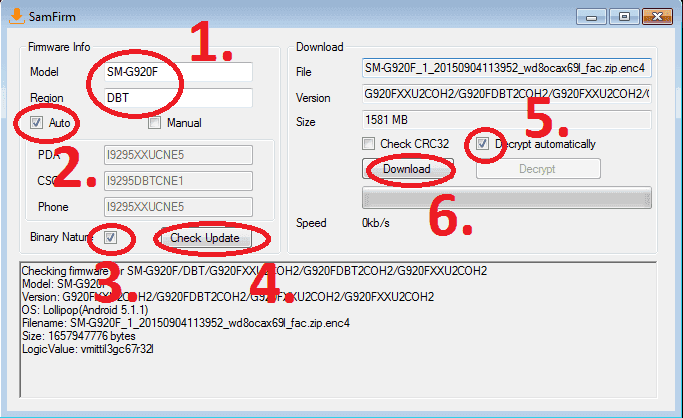Enable the Manual checkbox
The height and width of the screenshot is (418, 683).
click(x=155, y=123)
